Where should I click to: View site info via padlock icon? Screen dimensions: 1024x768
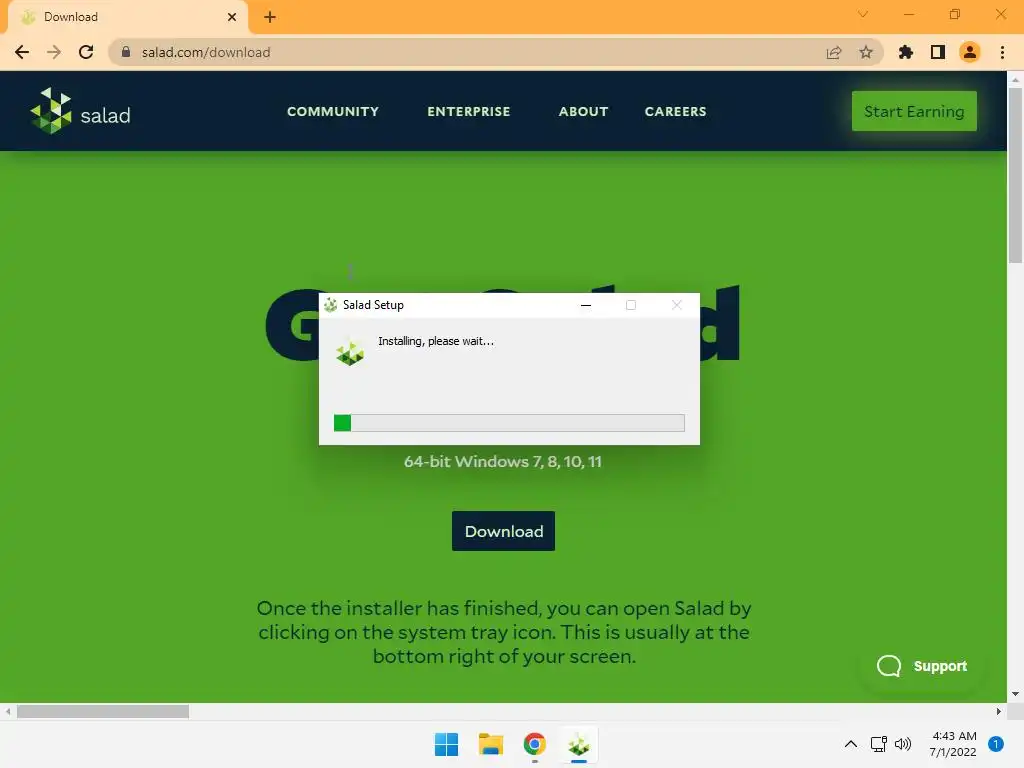click(126, 52)
